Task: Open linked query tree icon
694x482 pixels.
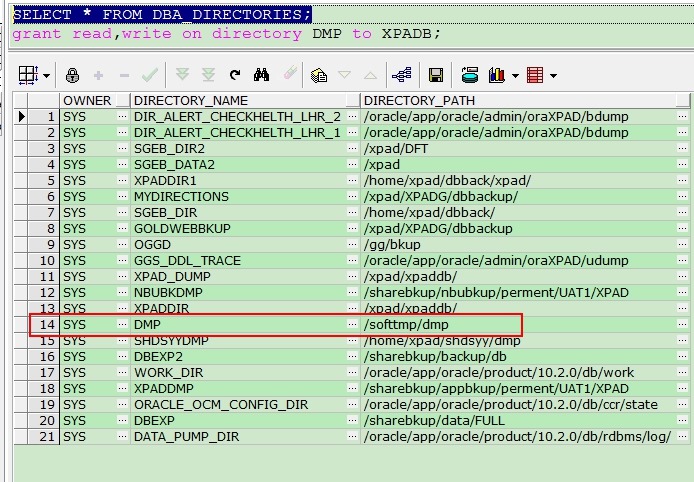Action: 401,75
